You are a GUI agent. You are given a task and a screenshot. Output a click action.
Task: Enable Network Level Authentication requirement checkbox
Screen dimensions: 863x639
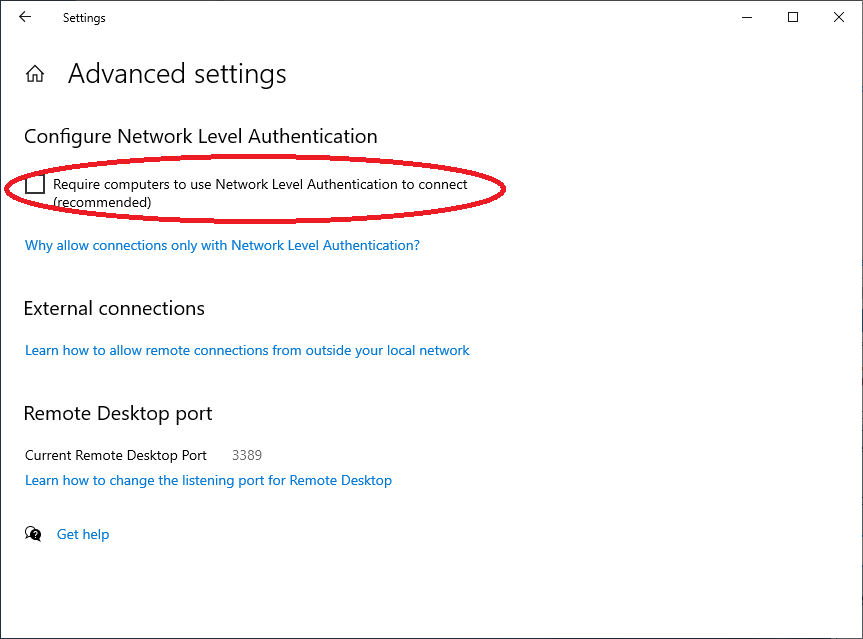pos(34,184)
